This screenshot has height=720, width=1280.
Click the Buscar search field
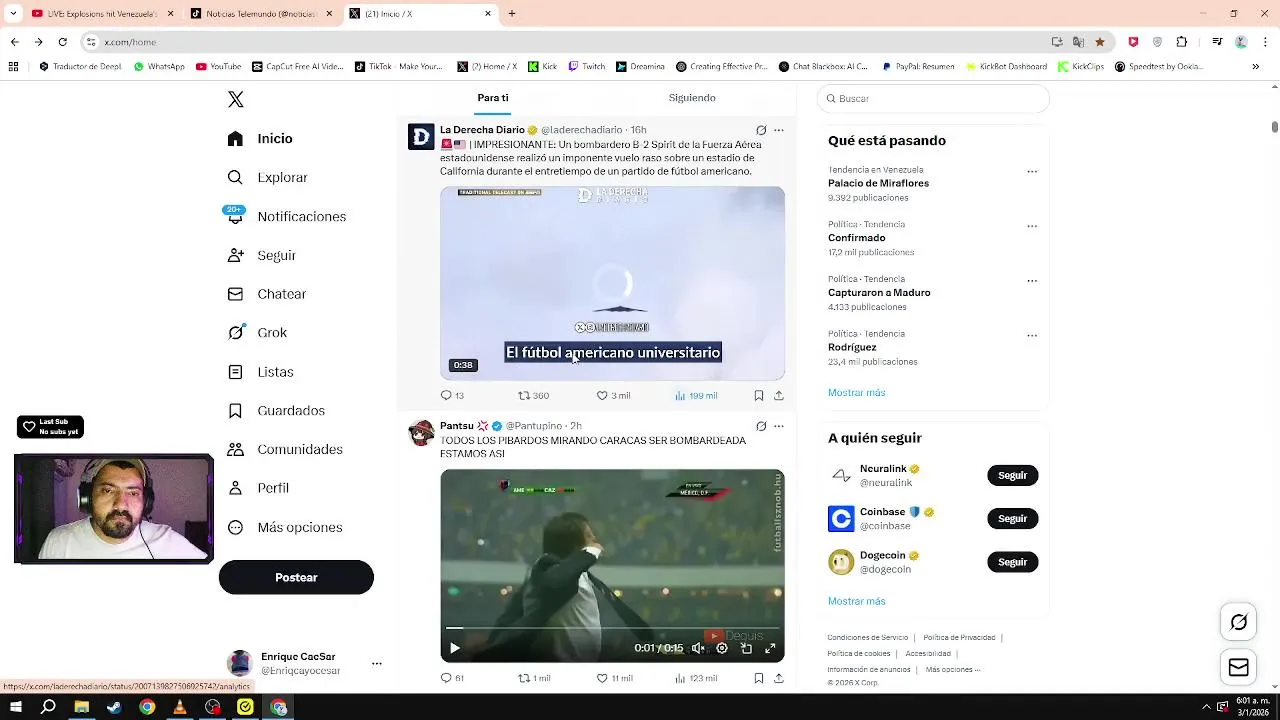coord(933,98)
